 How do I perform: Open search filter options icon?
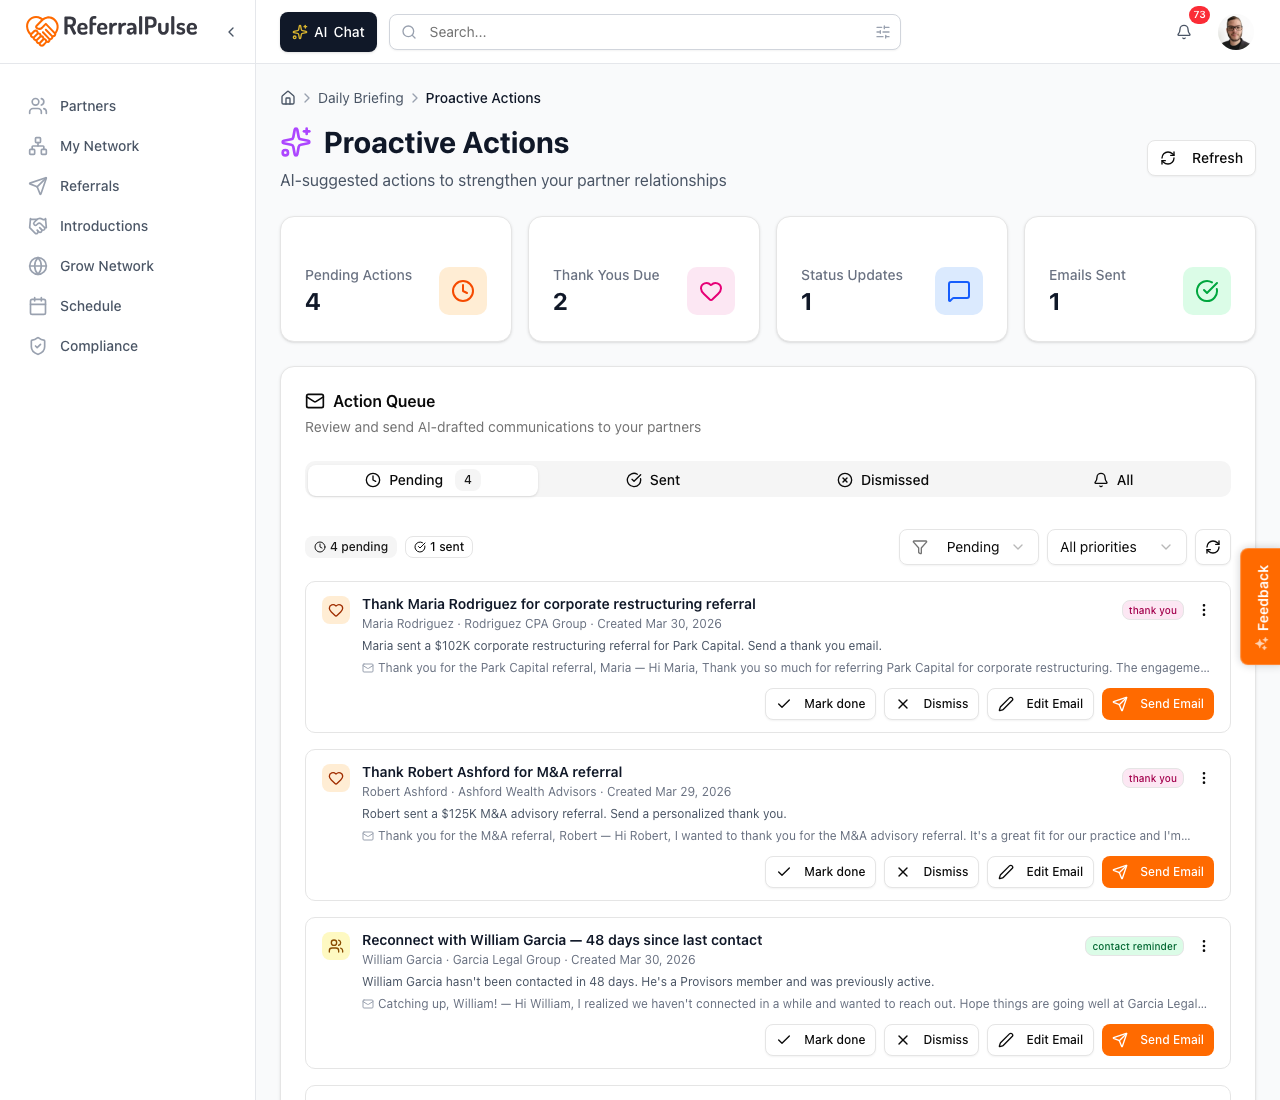[x=883, y=32]
